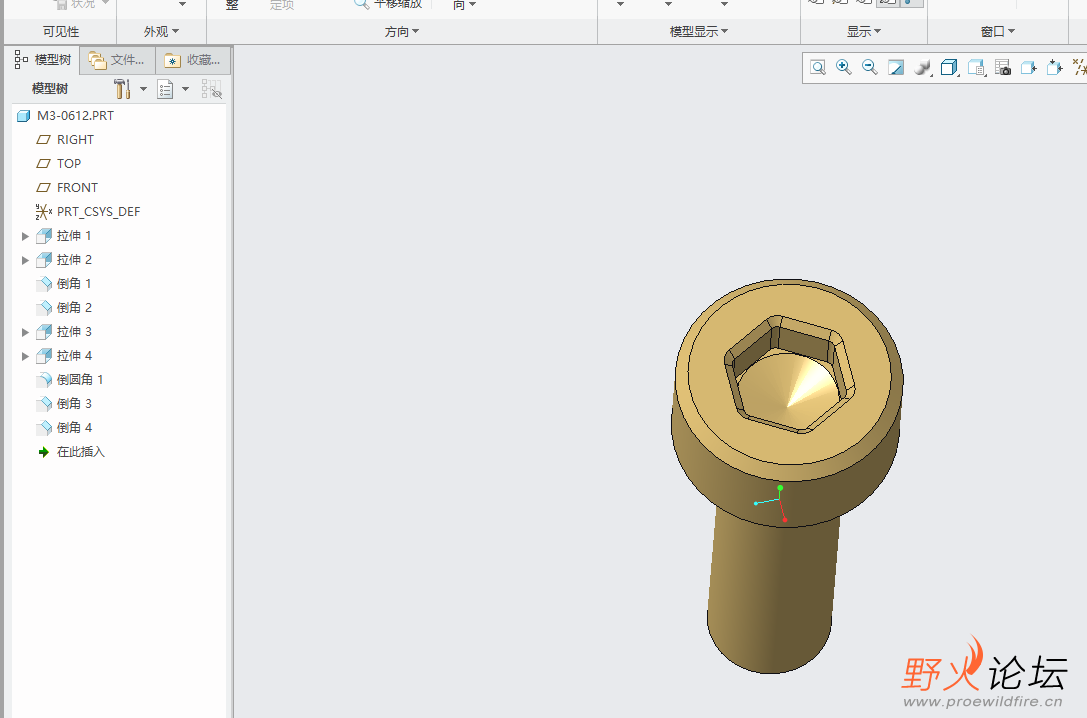Open the 方向 group dropdown
The height and width of the screenshot is (718, 1087).
pos(402,31)
